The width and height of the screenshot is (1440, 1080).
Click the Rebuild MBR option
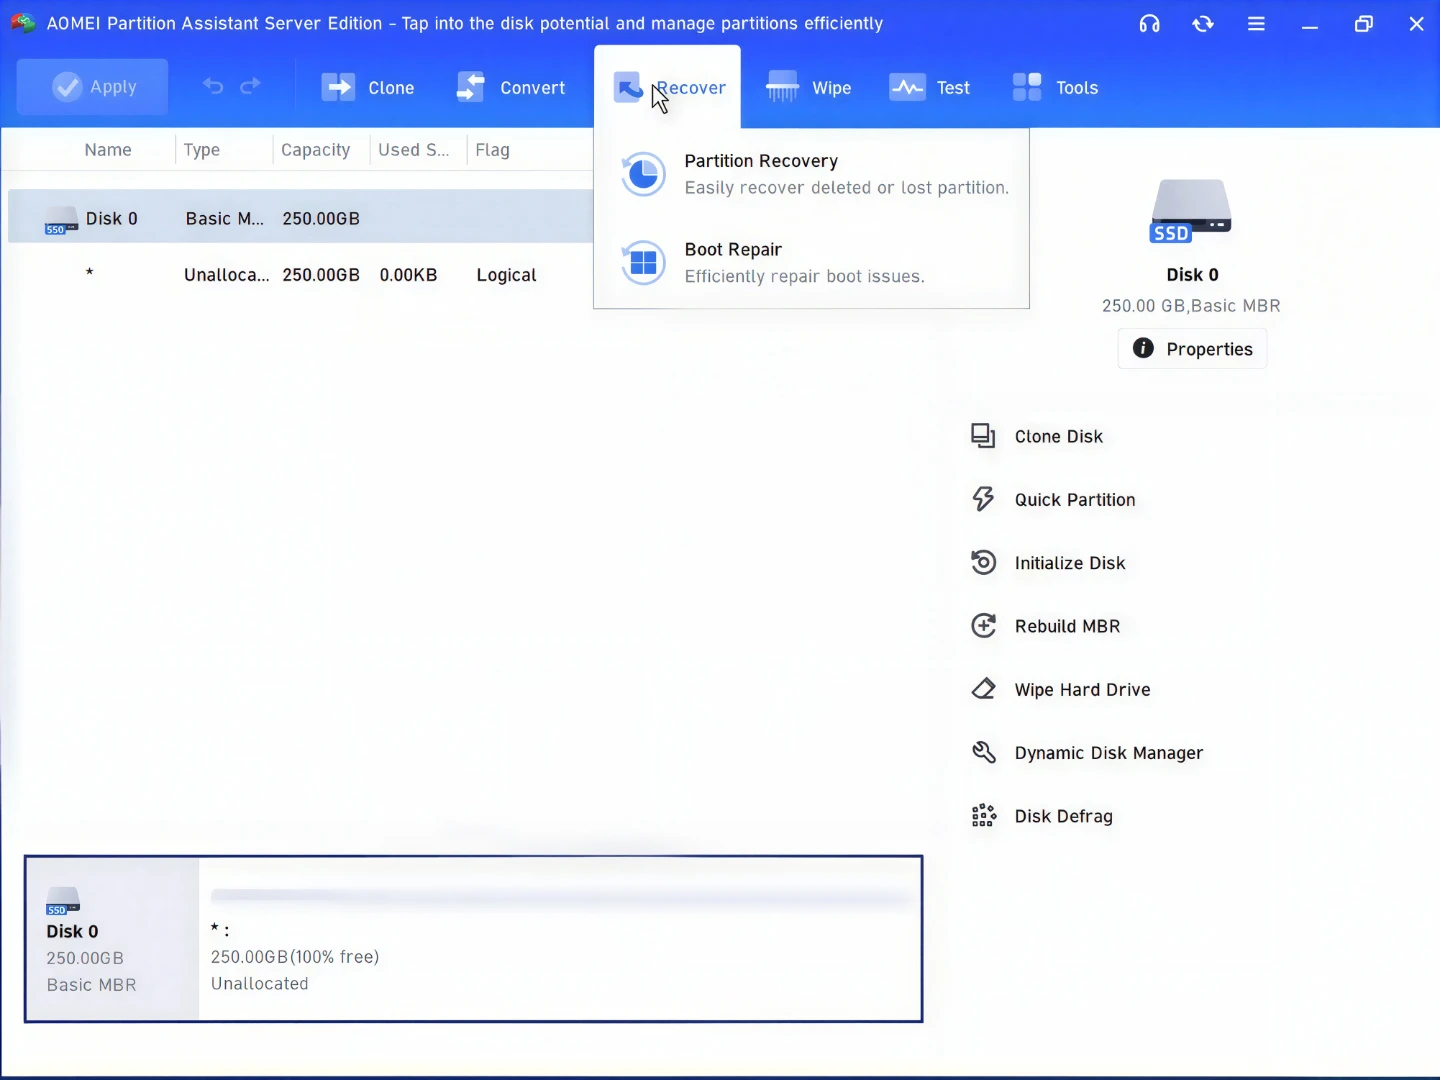pyautogui.click(x=1045, y=627)
